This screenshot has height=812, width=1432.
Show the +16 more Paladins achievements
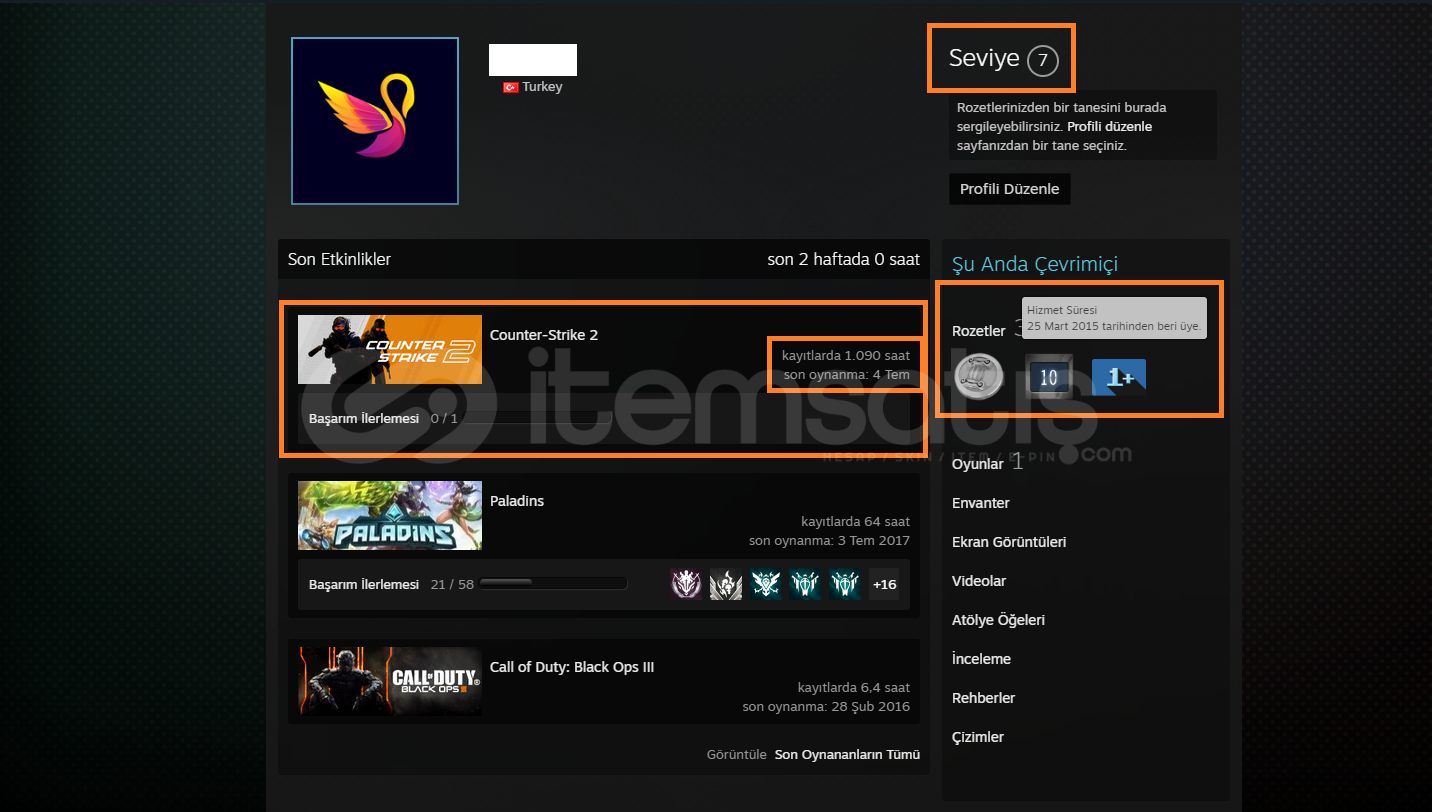(x=884, y=584)
